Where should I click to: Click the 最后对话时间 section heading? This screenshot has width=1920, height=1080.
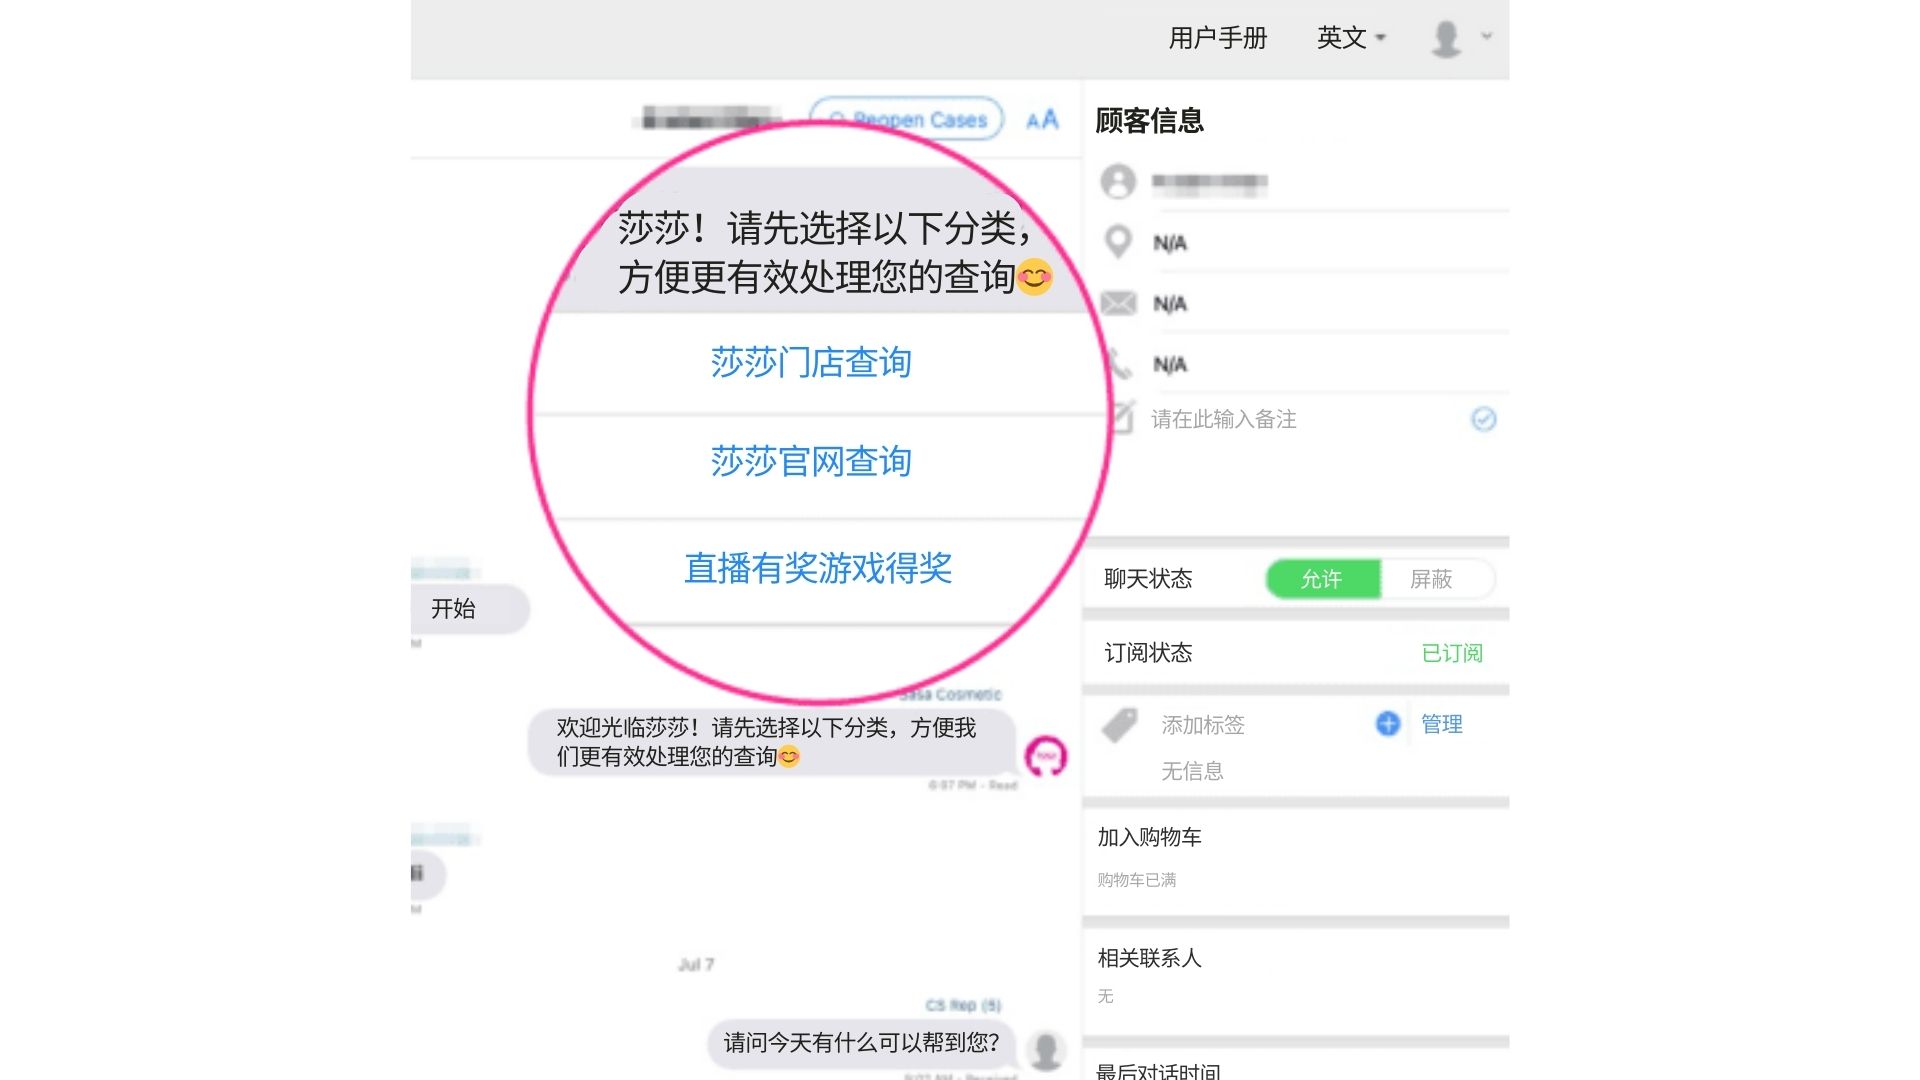(1158, 1072)
